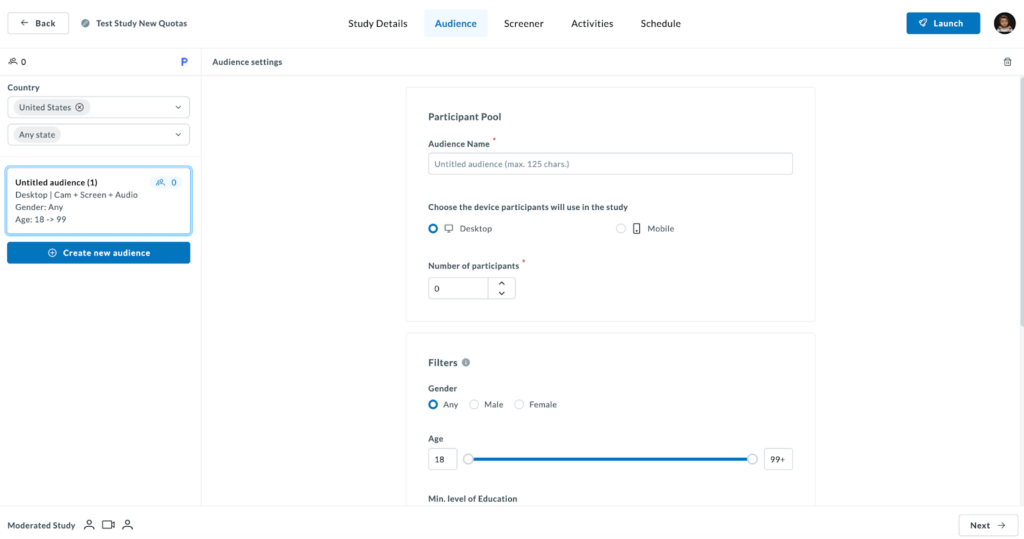The height and width of the screenshot is (539, 1024).
Task: Click the Audience Name input field
Action: point(610,164)
